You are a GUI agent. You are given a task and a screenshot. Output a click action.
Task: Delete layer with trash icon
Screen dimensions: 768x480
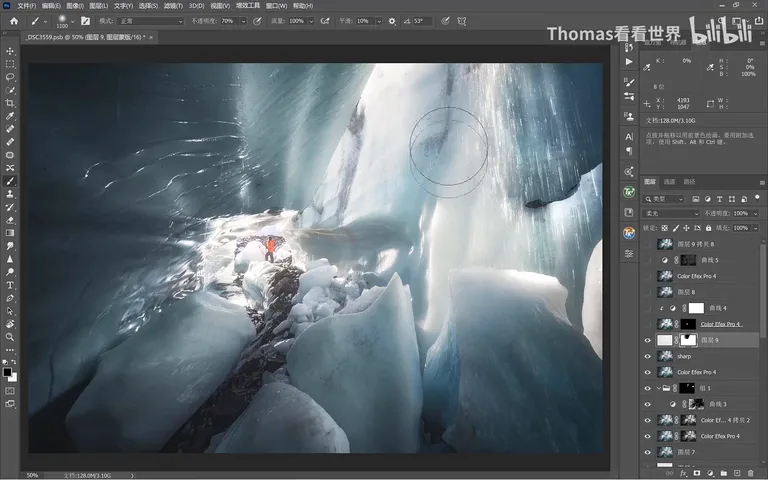[750, 473]
